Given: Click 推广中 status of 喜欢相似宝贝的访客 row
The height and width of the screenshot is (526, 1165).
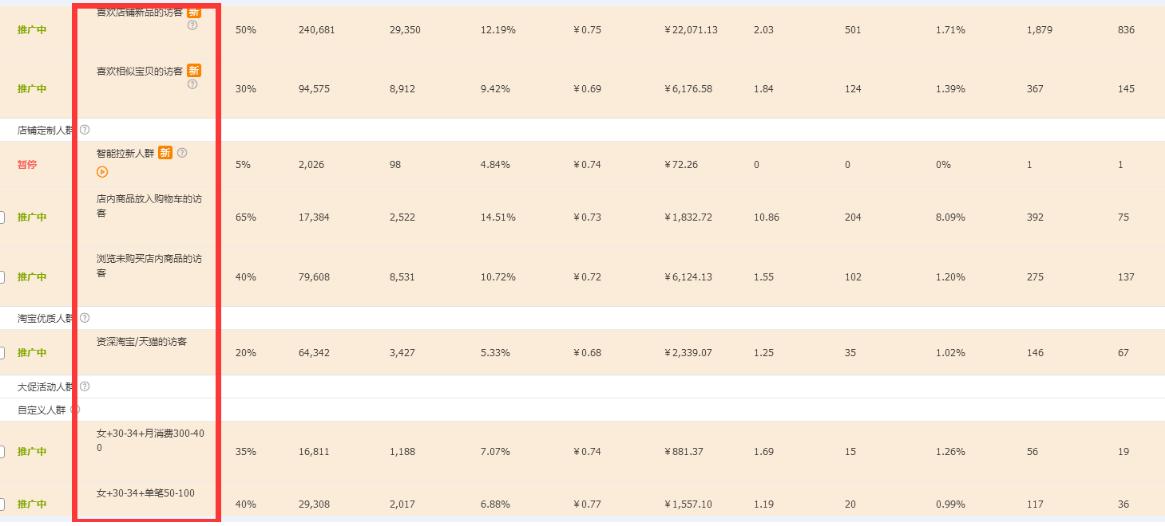Looking at the screenshot, I should pos(32,89).
